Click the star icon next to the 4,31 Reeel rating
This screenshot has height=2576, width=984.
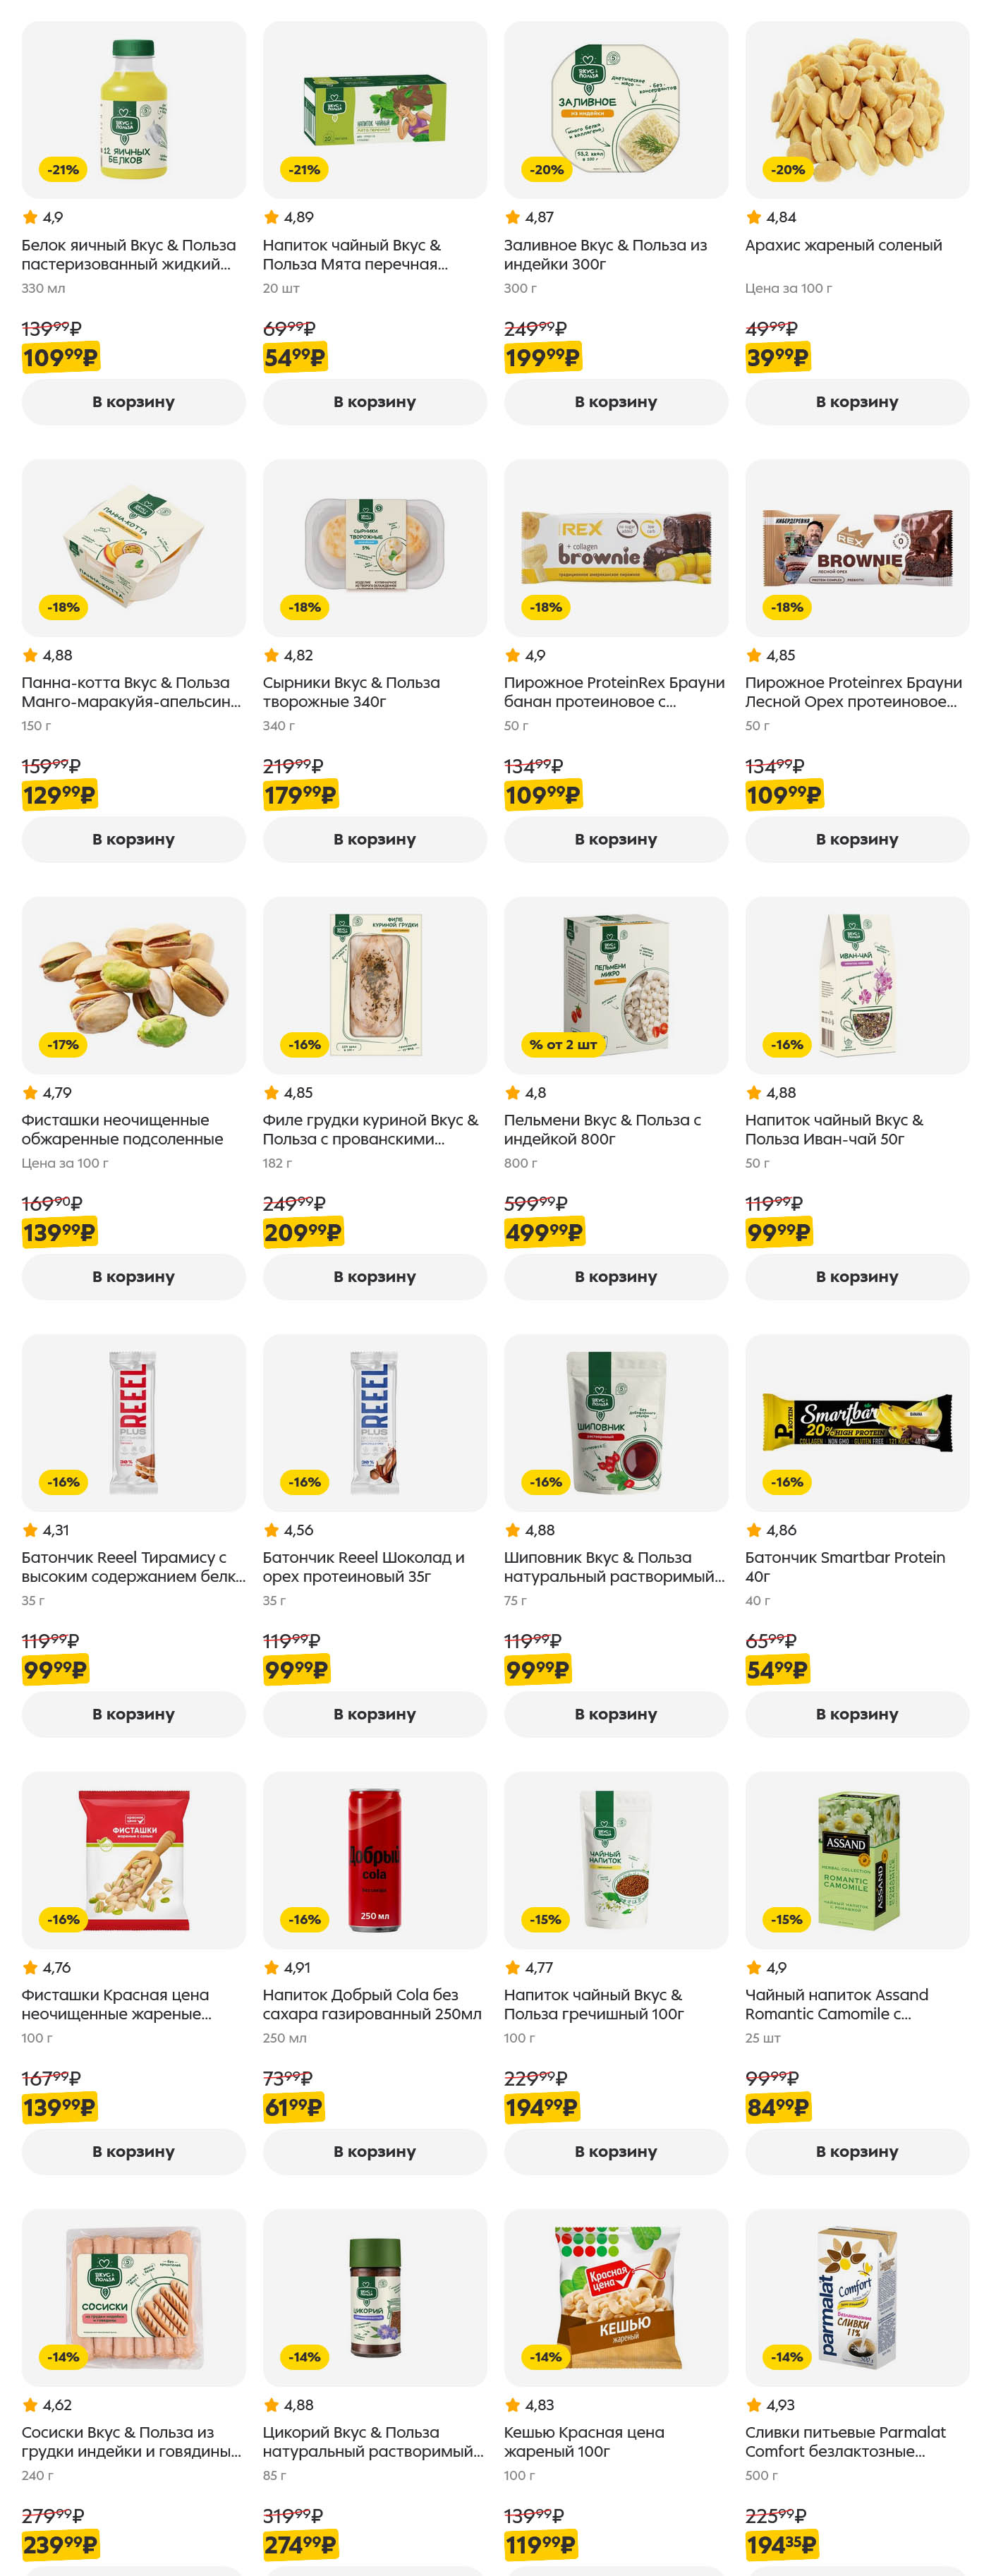(30, 1530)
